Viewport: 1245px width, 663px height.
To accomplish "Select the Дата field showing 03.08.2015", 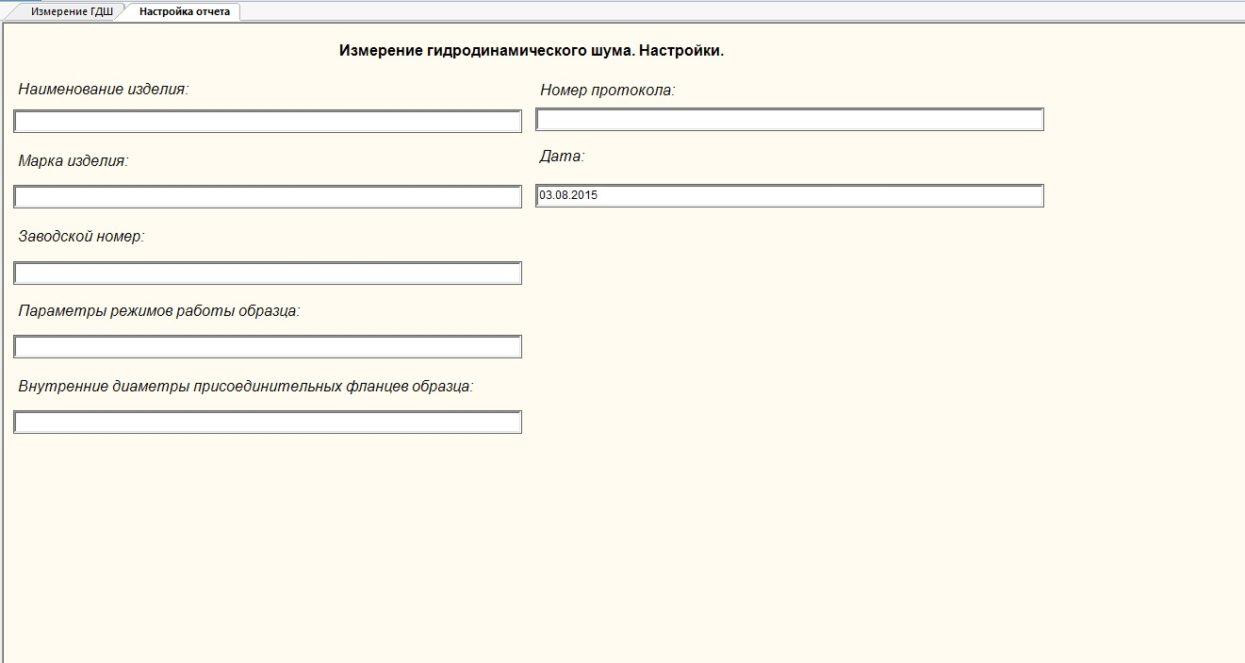I will point(790,195).
